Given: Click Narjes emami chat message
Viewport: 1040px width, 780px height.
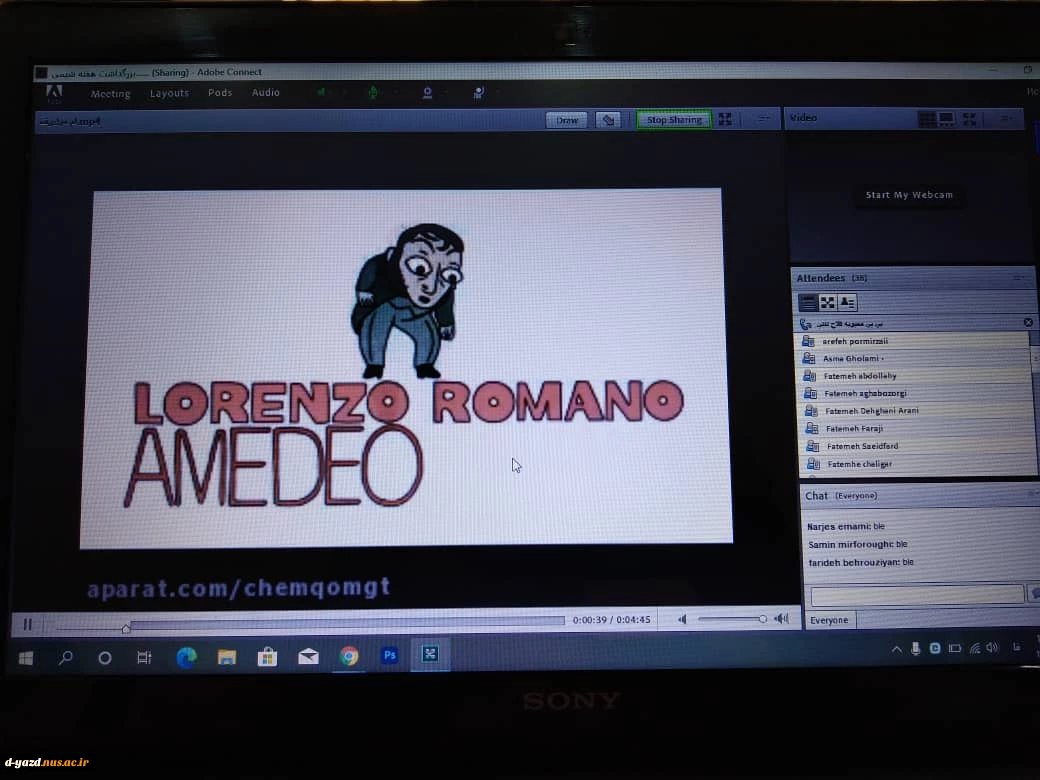Looking at the screenshot, I should point(846,526).
